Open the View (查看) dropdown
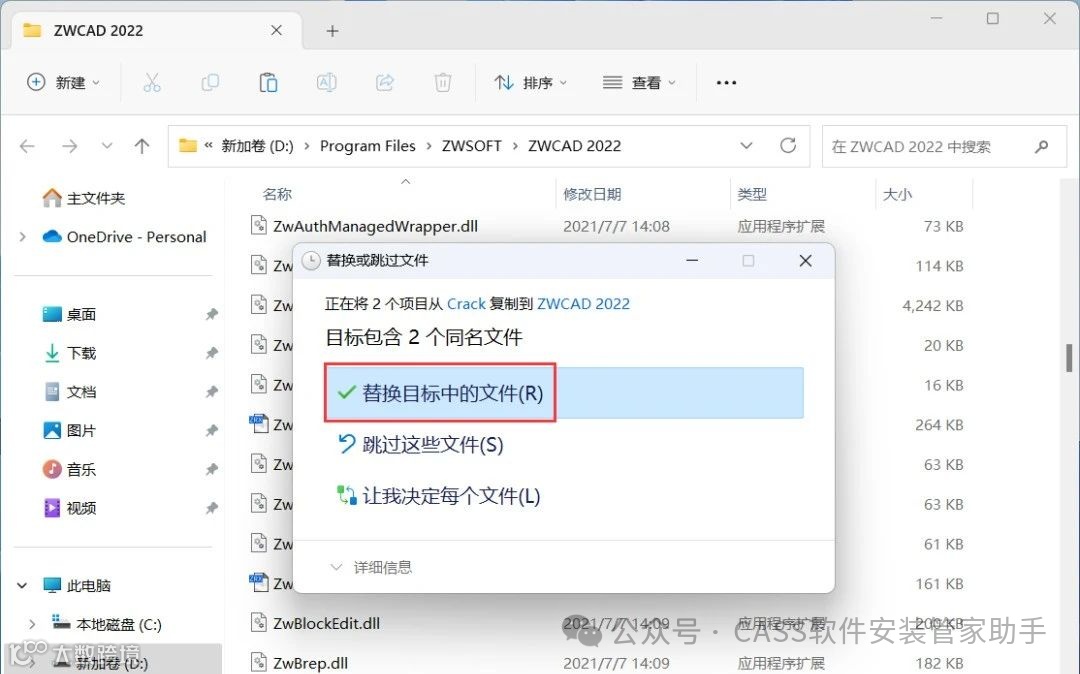Viewport: 1080px width, 674px height. pyautogui.click(x=638, y=83)
